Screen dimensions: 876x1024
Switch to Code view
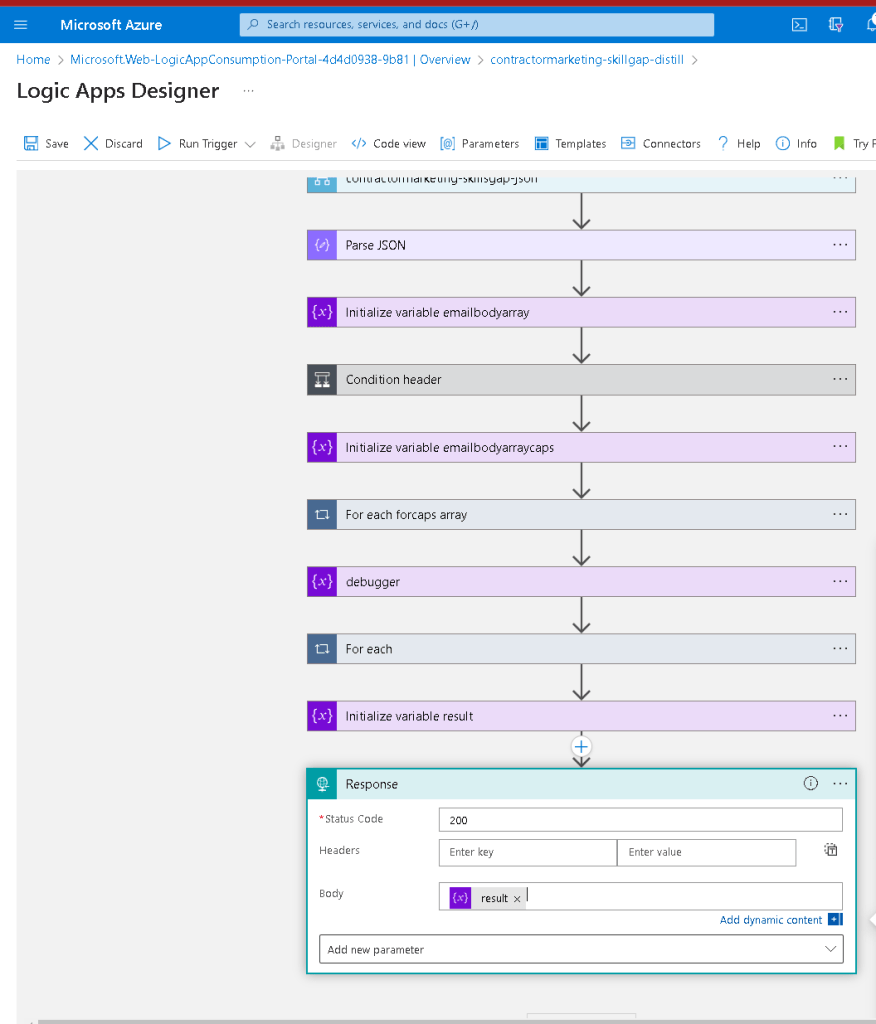388,144
